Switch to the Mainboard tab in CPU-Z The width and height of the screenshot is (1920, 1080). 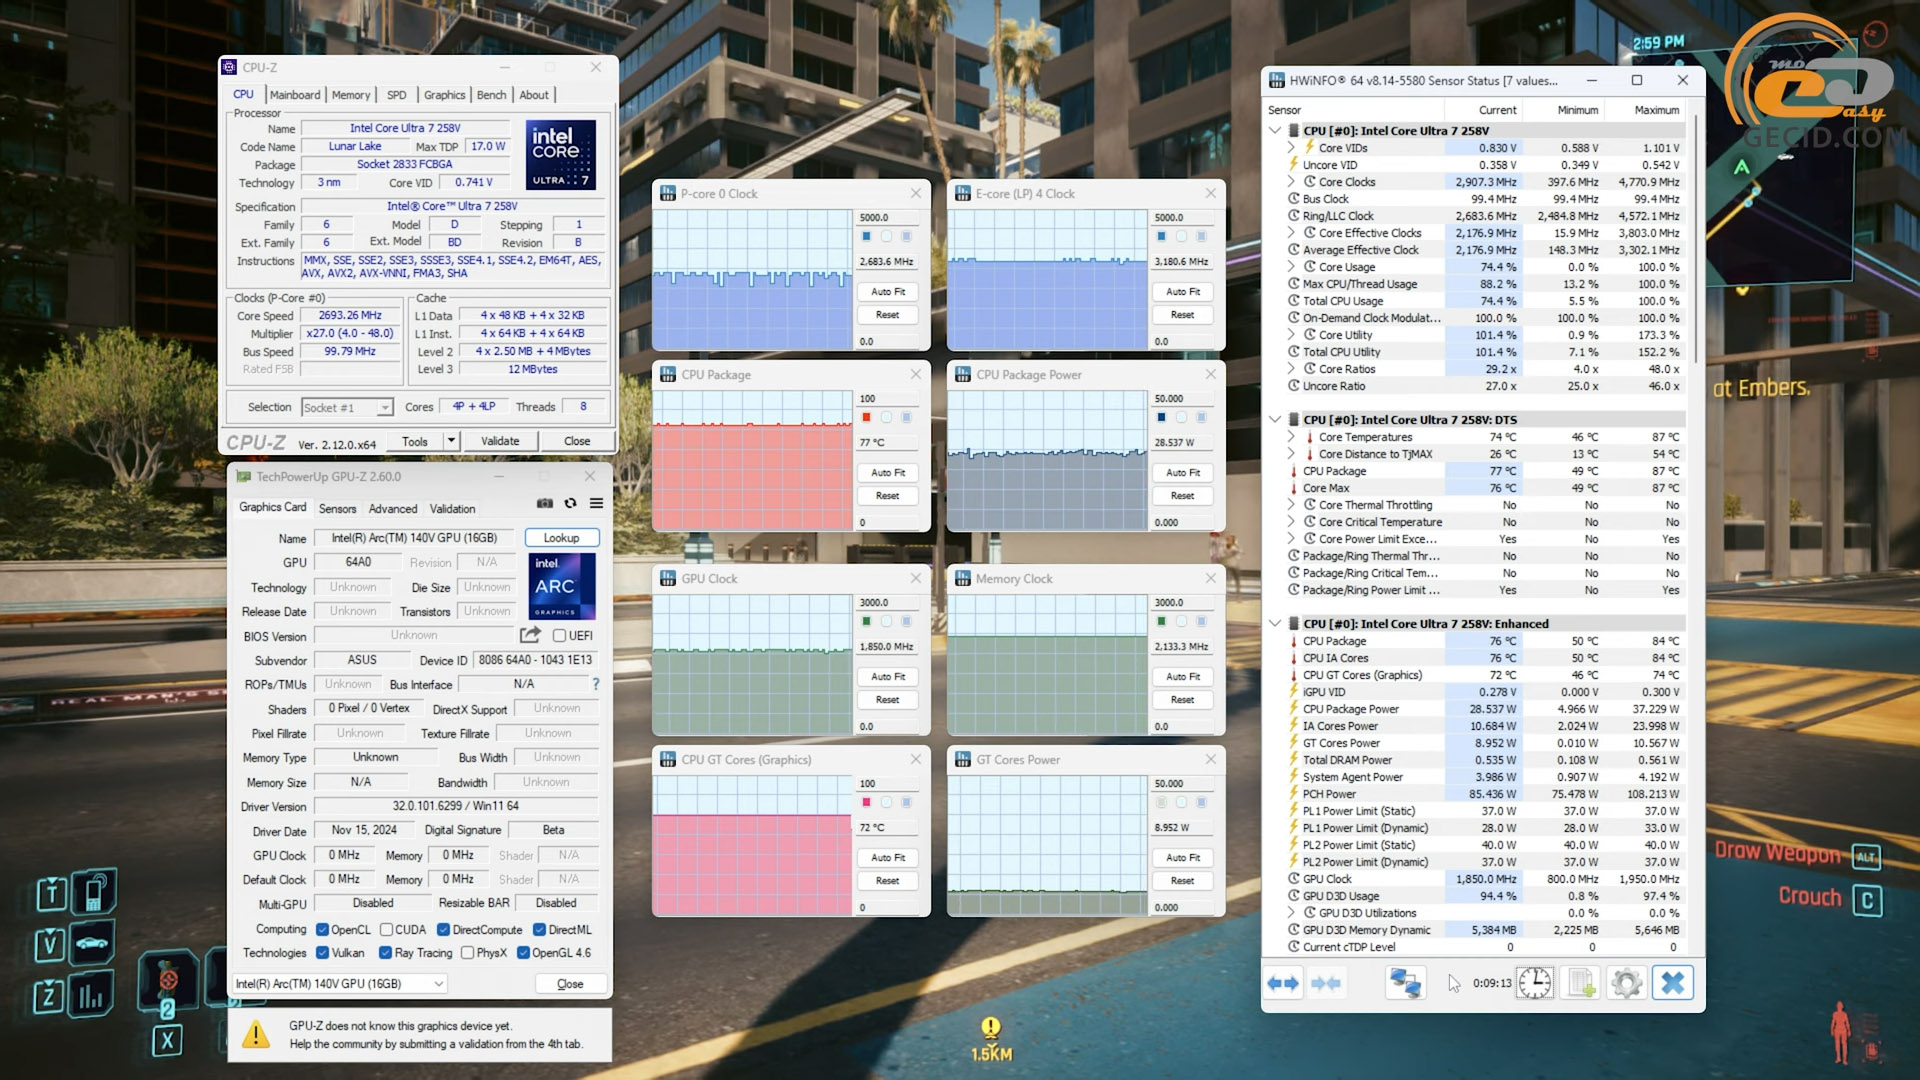(295, 95)
